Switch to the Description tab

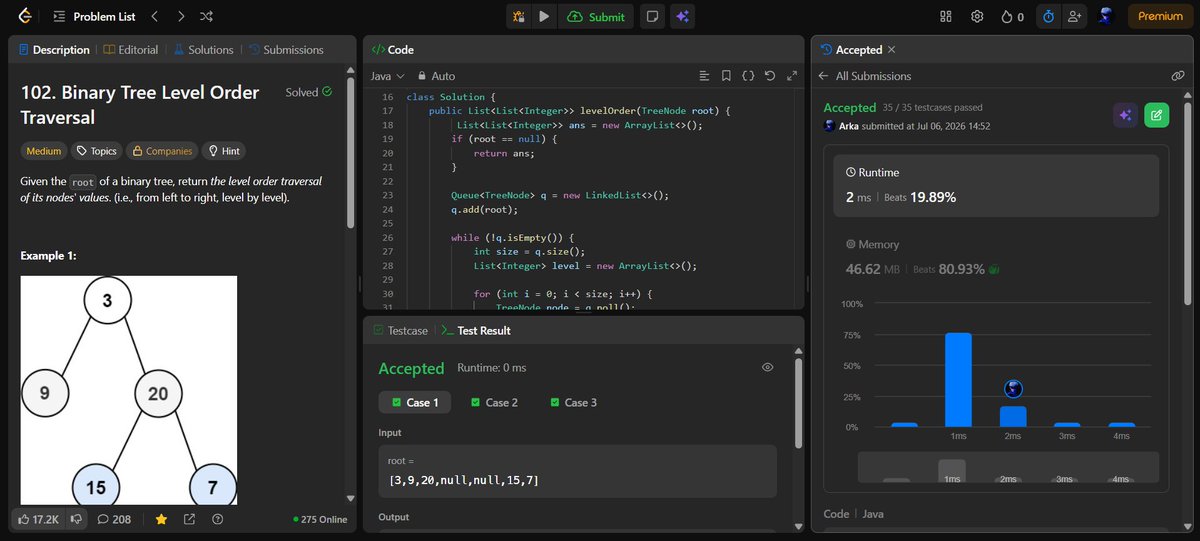(x=54, y=49)
